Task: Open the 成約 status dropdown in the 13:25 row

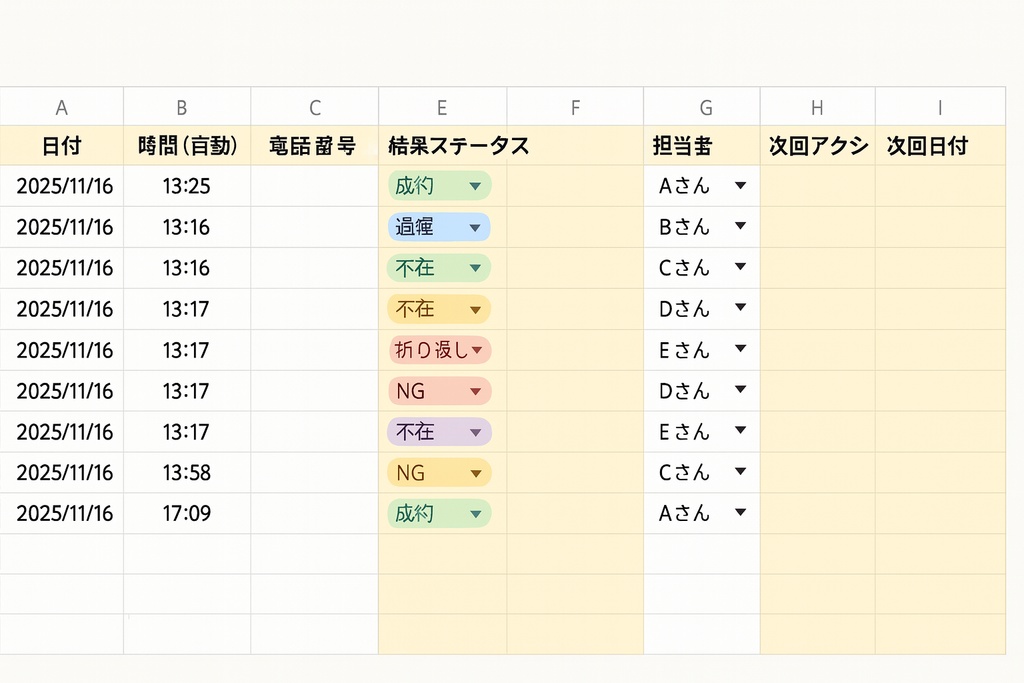Action: (439, 186)
